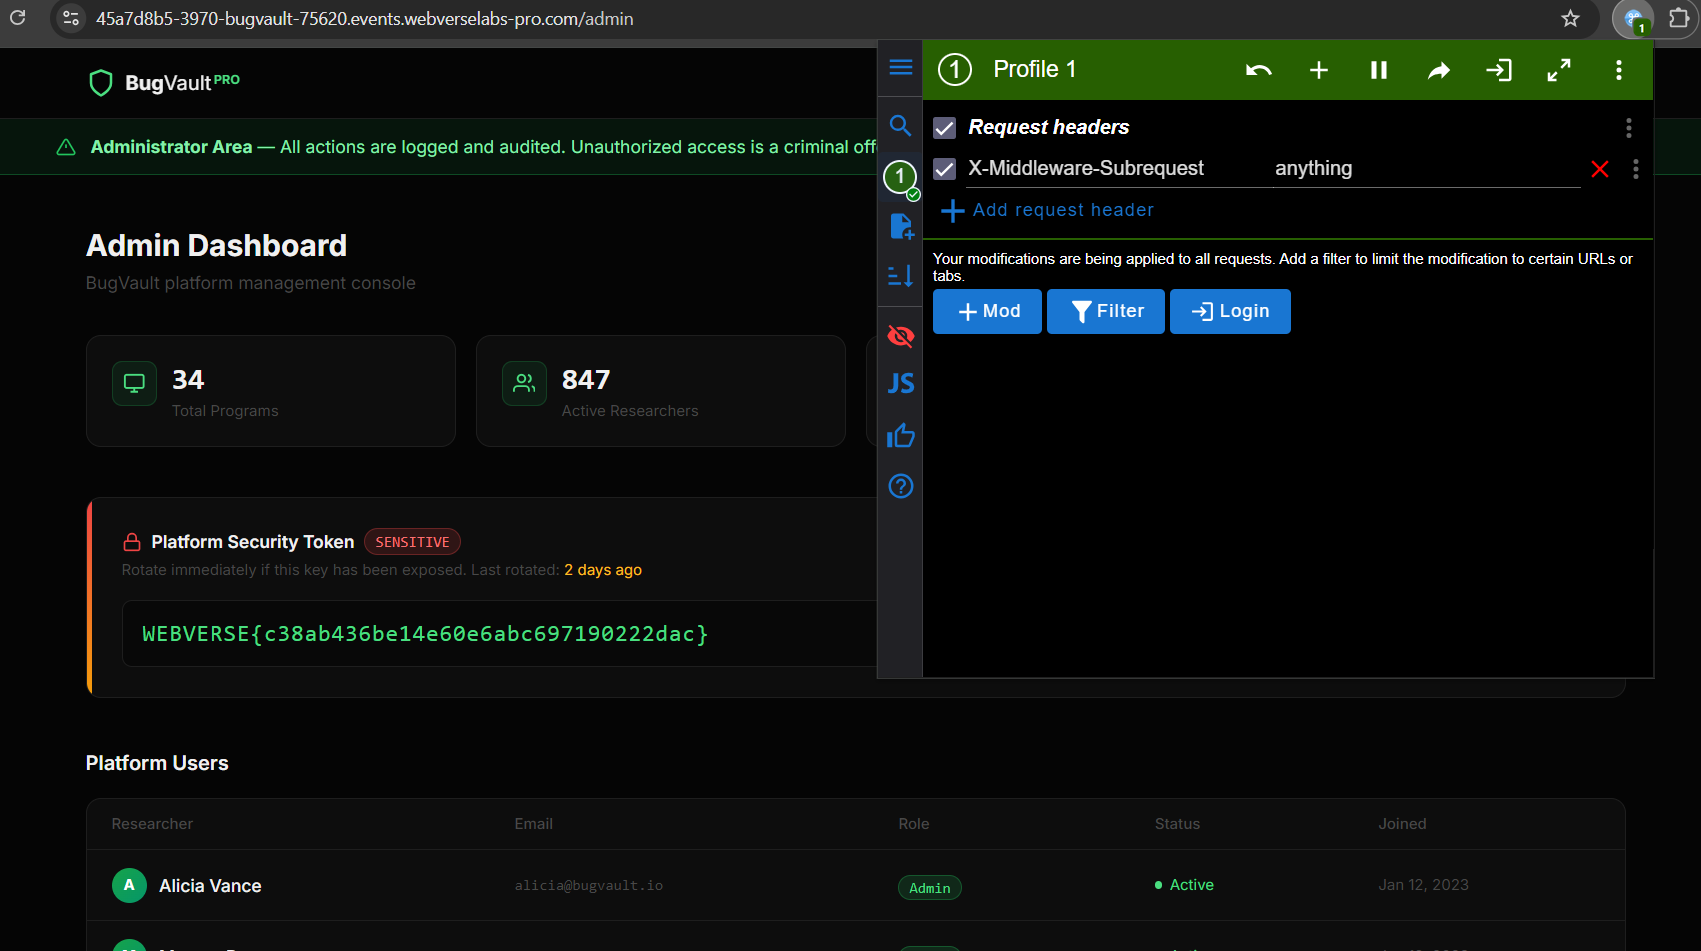Open more options for the X-Middleware-Subrequest row
The image size is (1701, 951).
(x=1636, y=169)
